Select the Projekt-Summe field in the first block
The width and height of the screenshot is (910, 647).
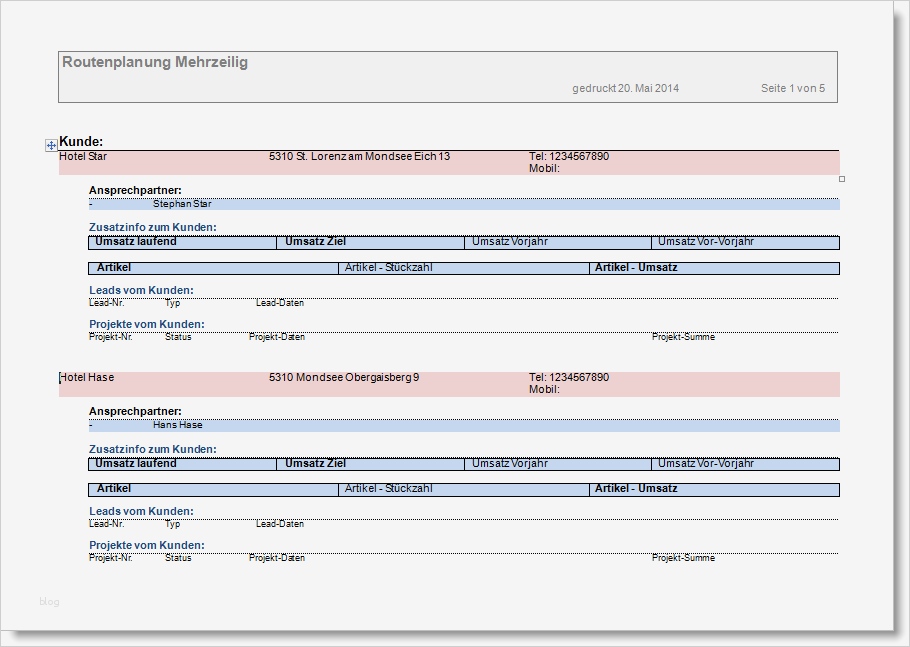(683, 337)
